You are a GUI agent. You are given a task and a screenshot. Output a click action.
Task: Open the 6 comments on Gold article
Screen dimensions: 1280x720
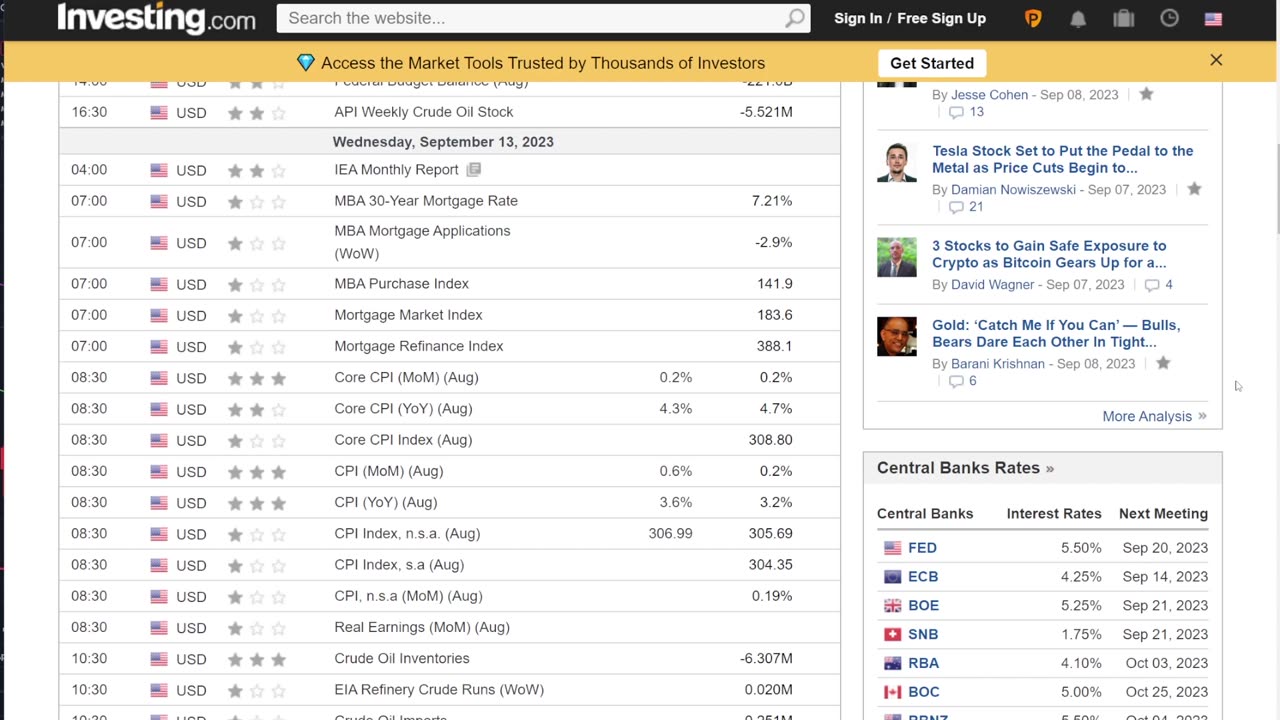[x=962, y=381]
